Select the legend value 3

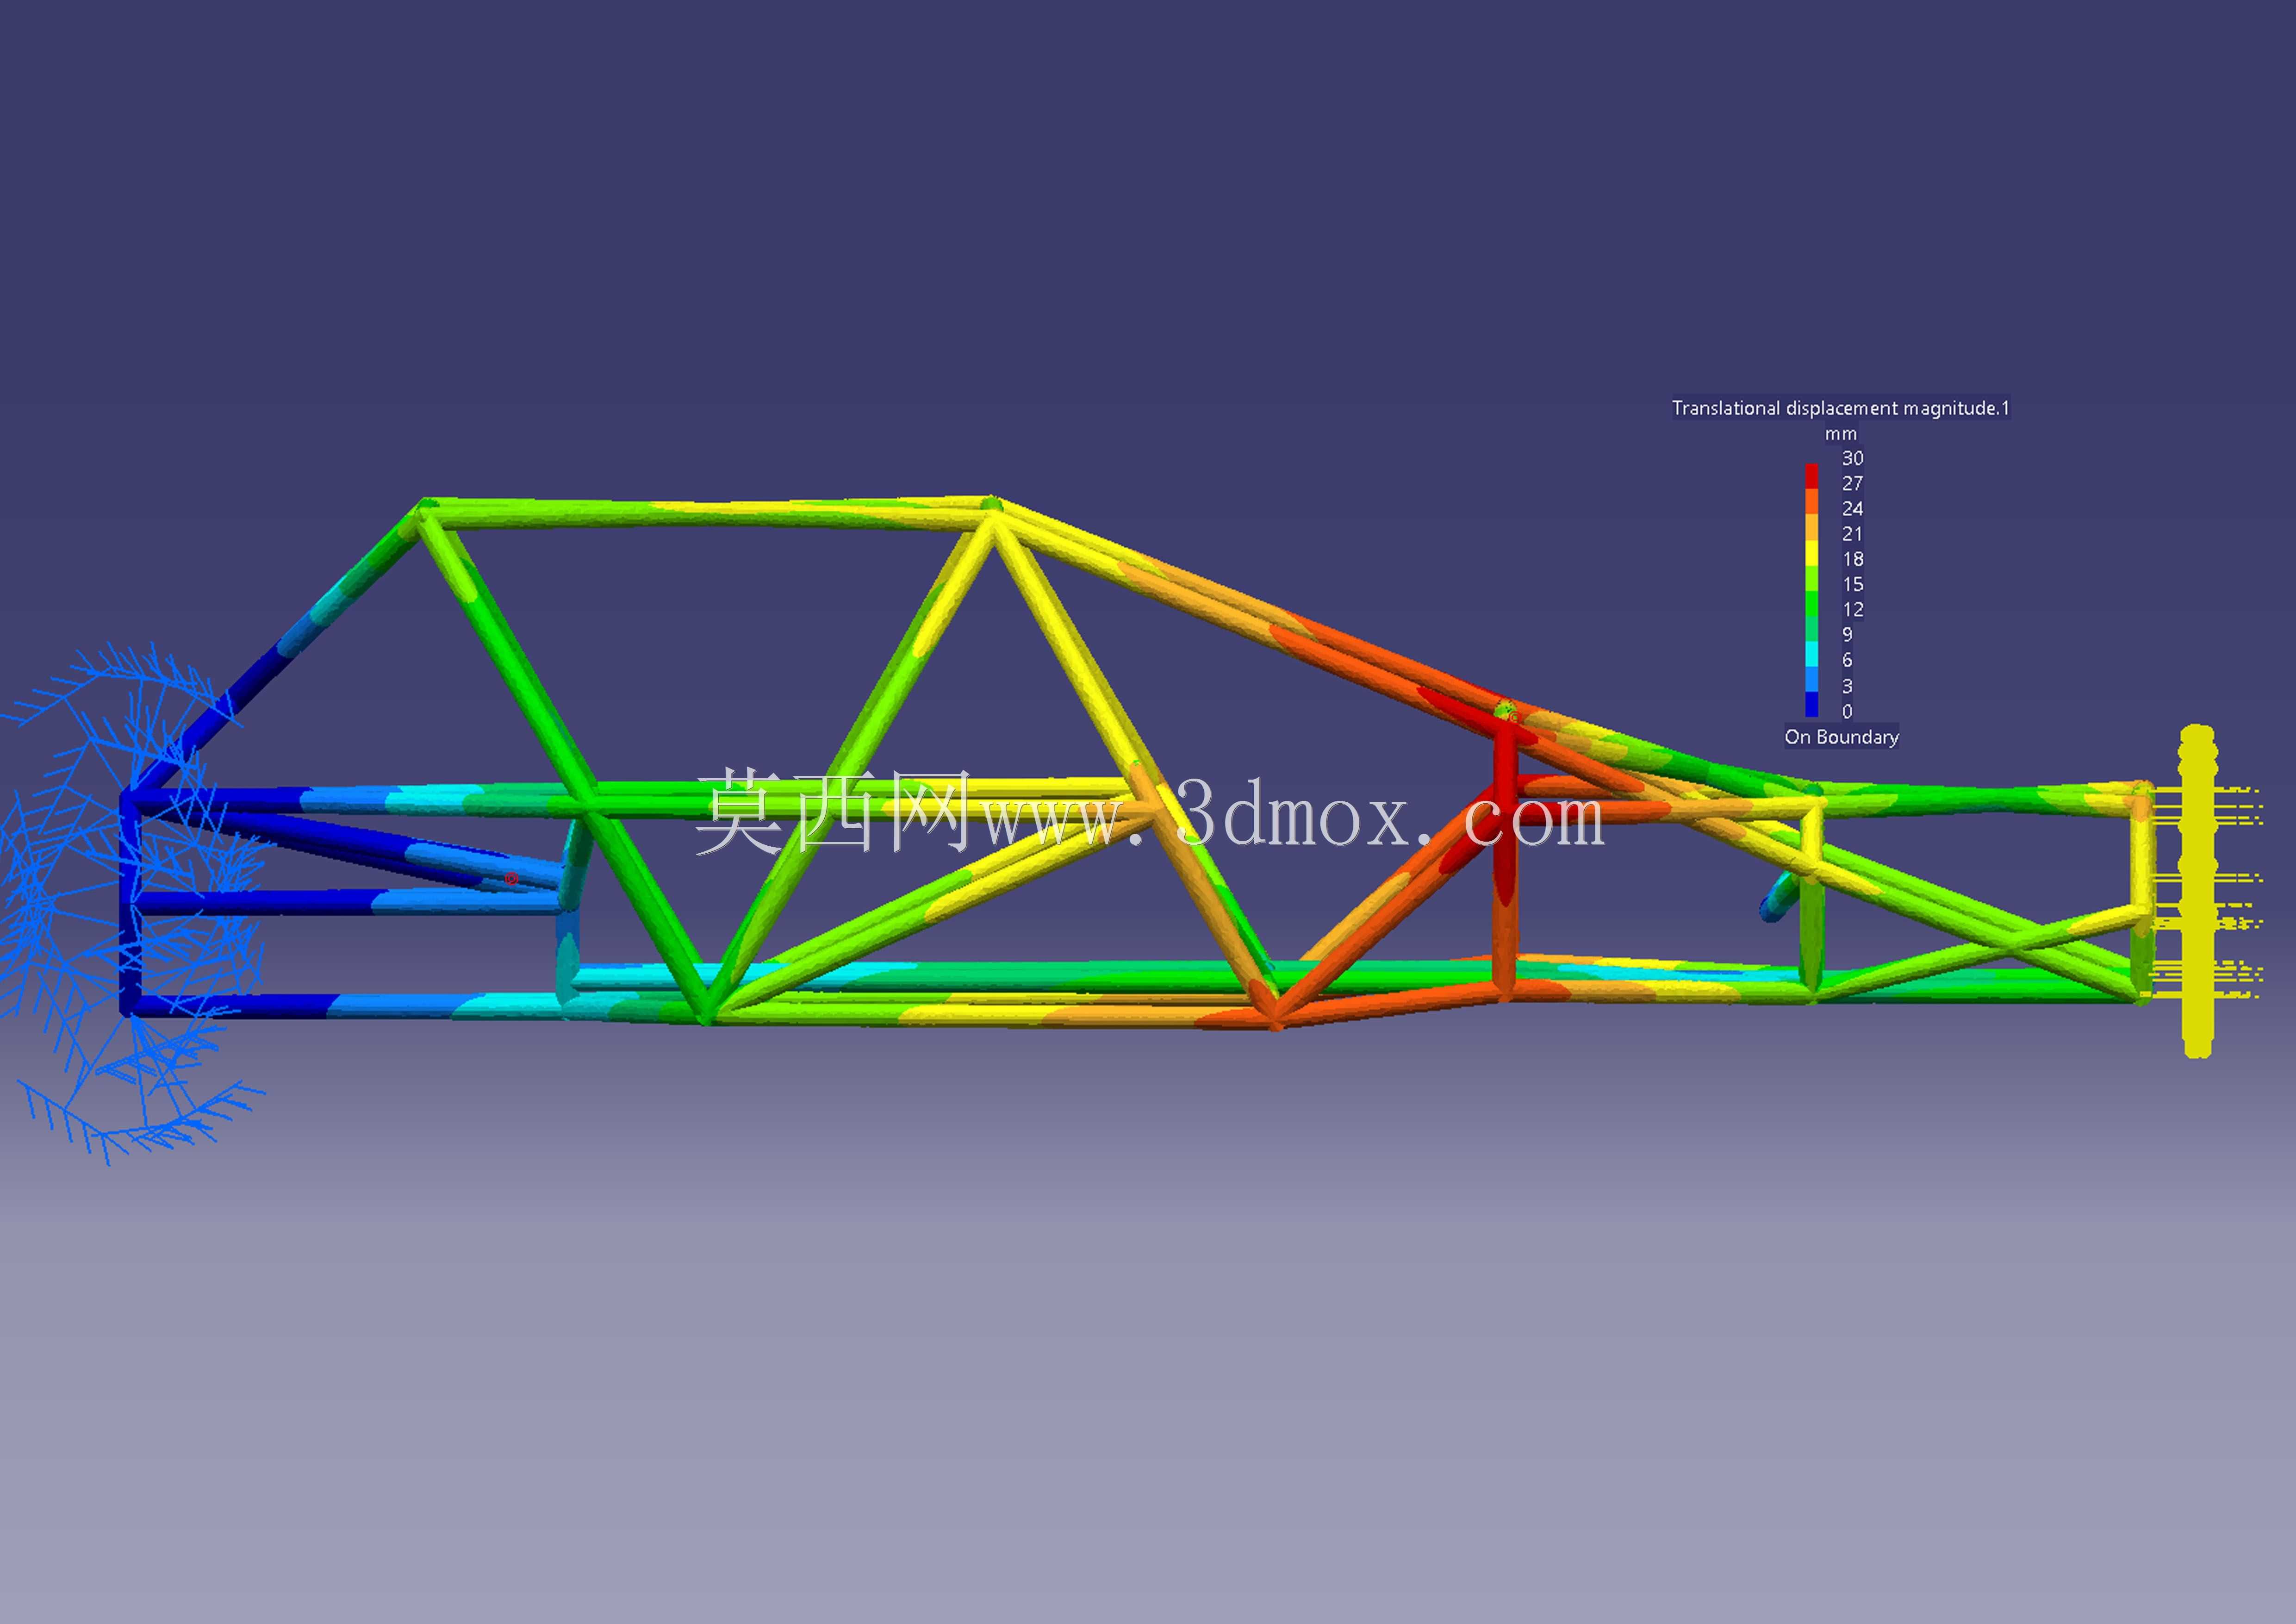pyautogui.click(x=1847, y=686)
